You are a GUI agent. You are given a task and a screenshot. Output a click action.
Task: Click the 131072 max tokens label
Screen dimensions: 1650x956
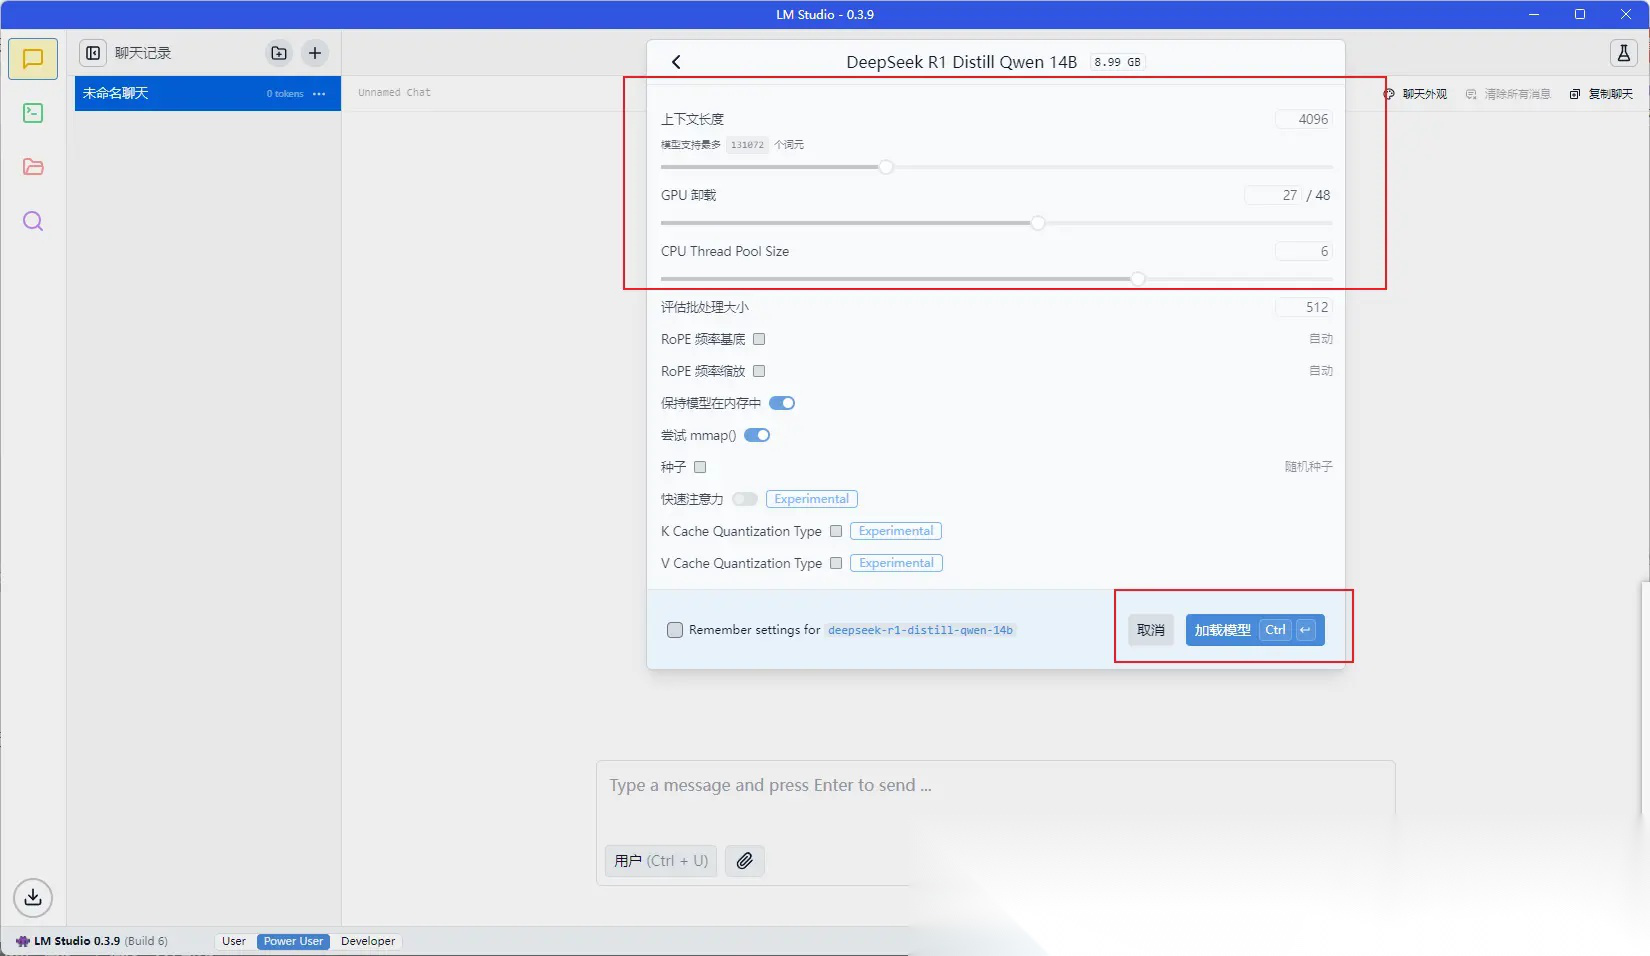coord(747,145)
